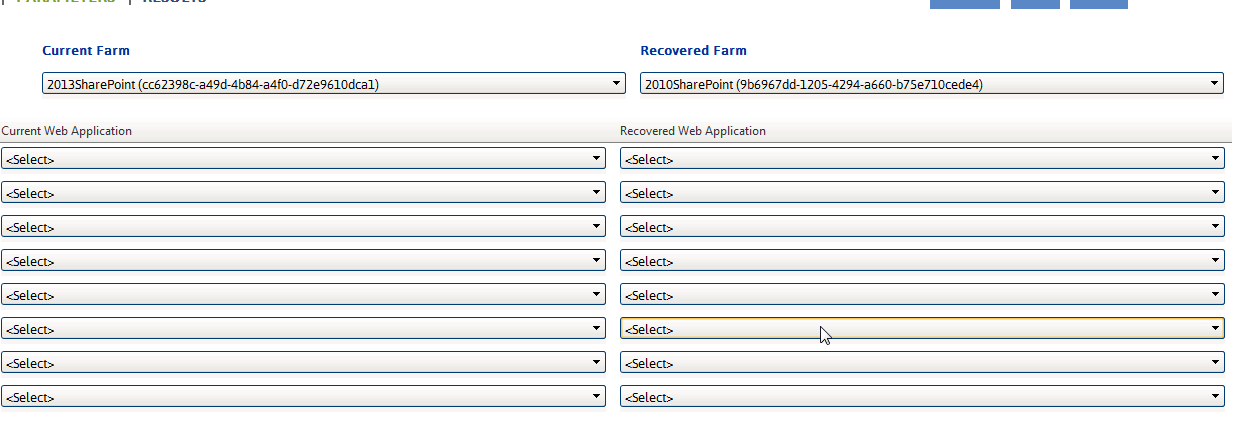Screen dimensions: 1257x422
Task: Click the 'Current Web Application' column header
Action: coord(67,131)
